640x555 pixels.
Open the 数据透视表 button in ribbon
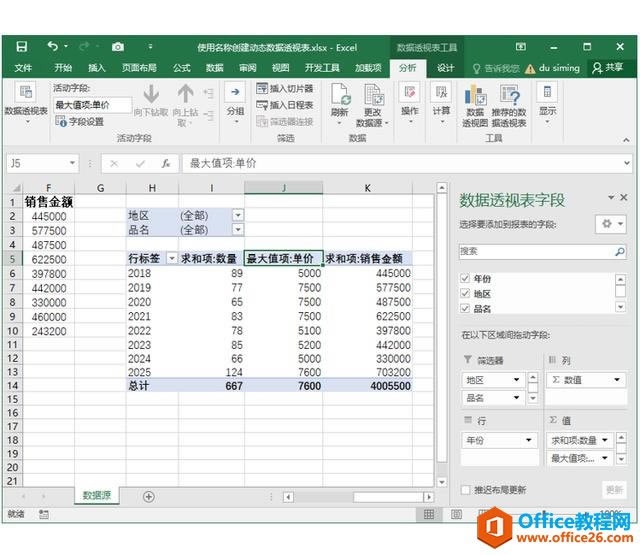click(x=26, y=104)
